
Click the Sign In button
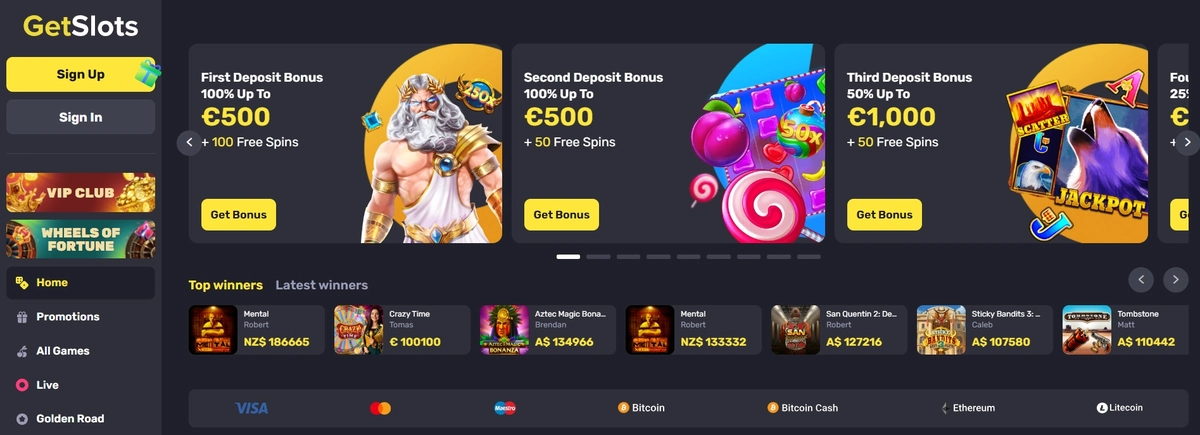point(81,117)
